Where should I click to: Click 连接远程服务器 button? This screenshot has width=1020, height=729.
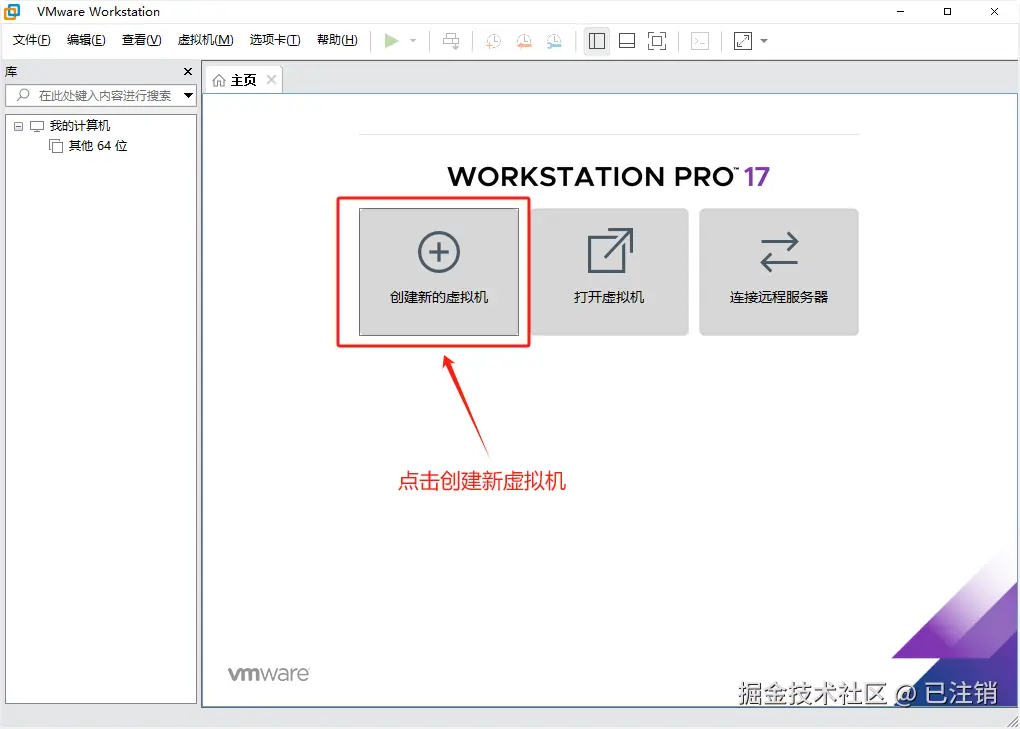(779, 272)
